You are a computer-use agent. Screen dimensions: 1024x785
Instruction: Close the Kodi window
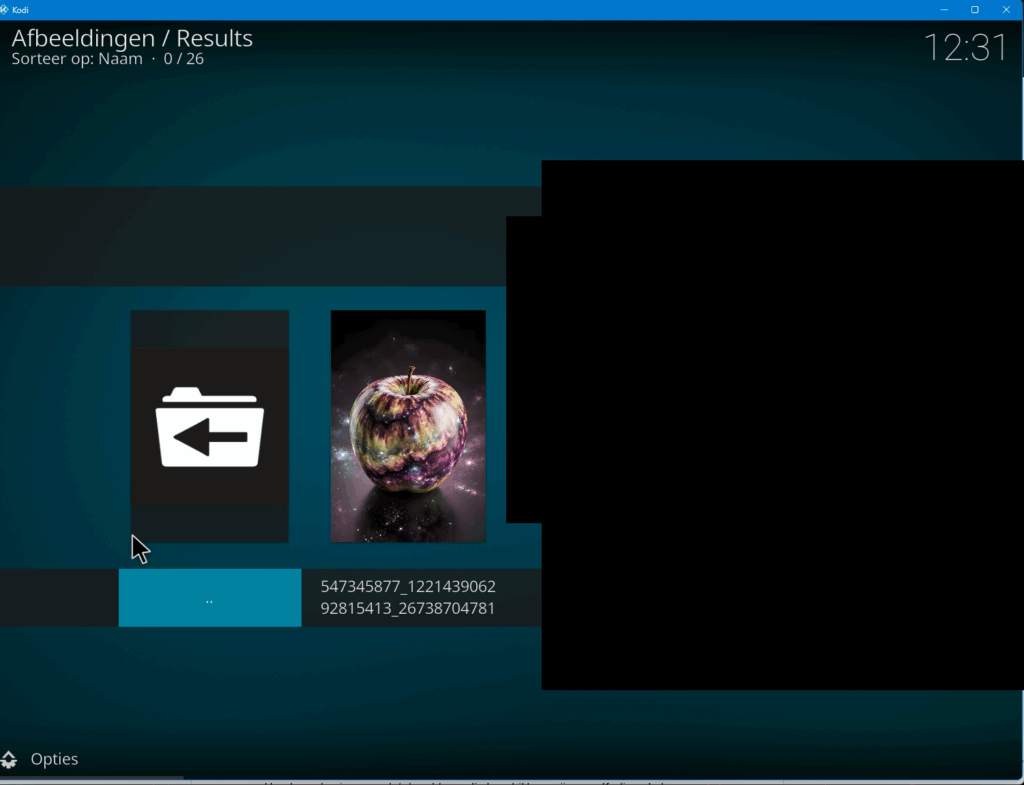1006,9
